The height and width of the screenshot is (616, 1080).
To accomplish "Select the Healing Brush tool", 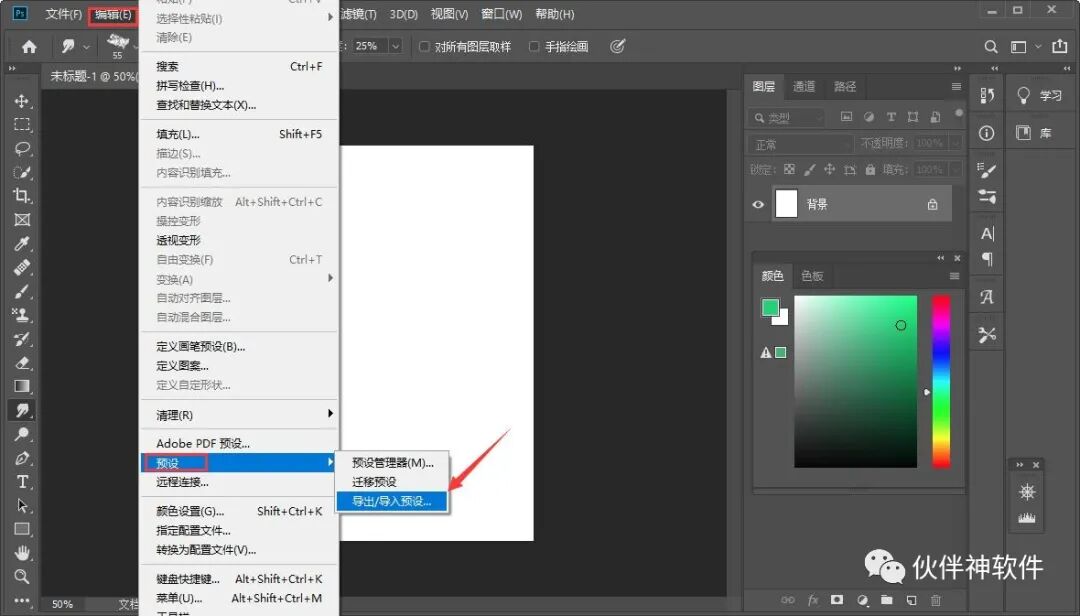I will coord(22,267).
